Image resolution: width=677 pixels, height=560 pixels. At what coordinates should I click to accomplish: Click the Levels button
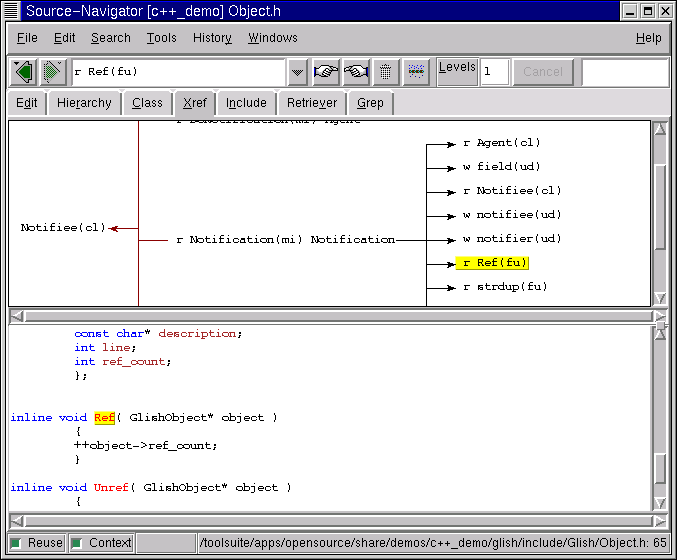coord(457,72)
